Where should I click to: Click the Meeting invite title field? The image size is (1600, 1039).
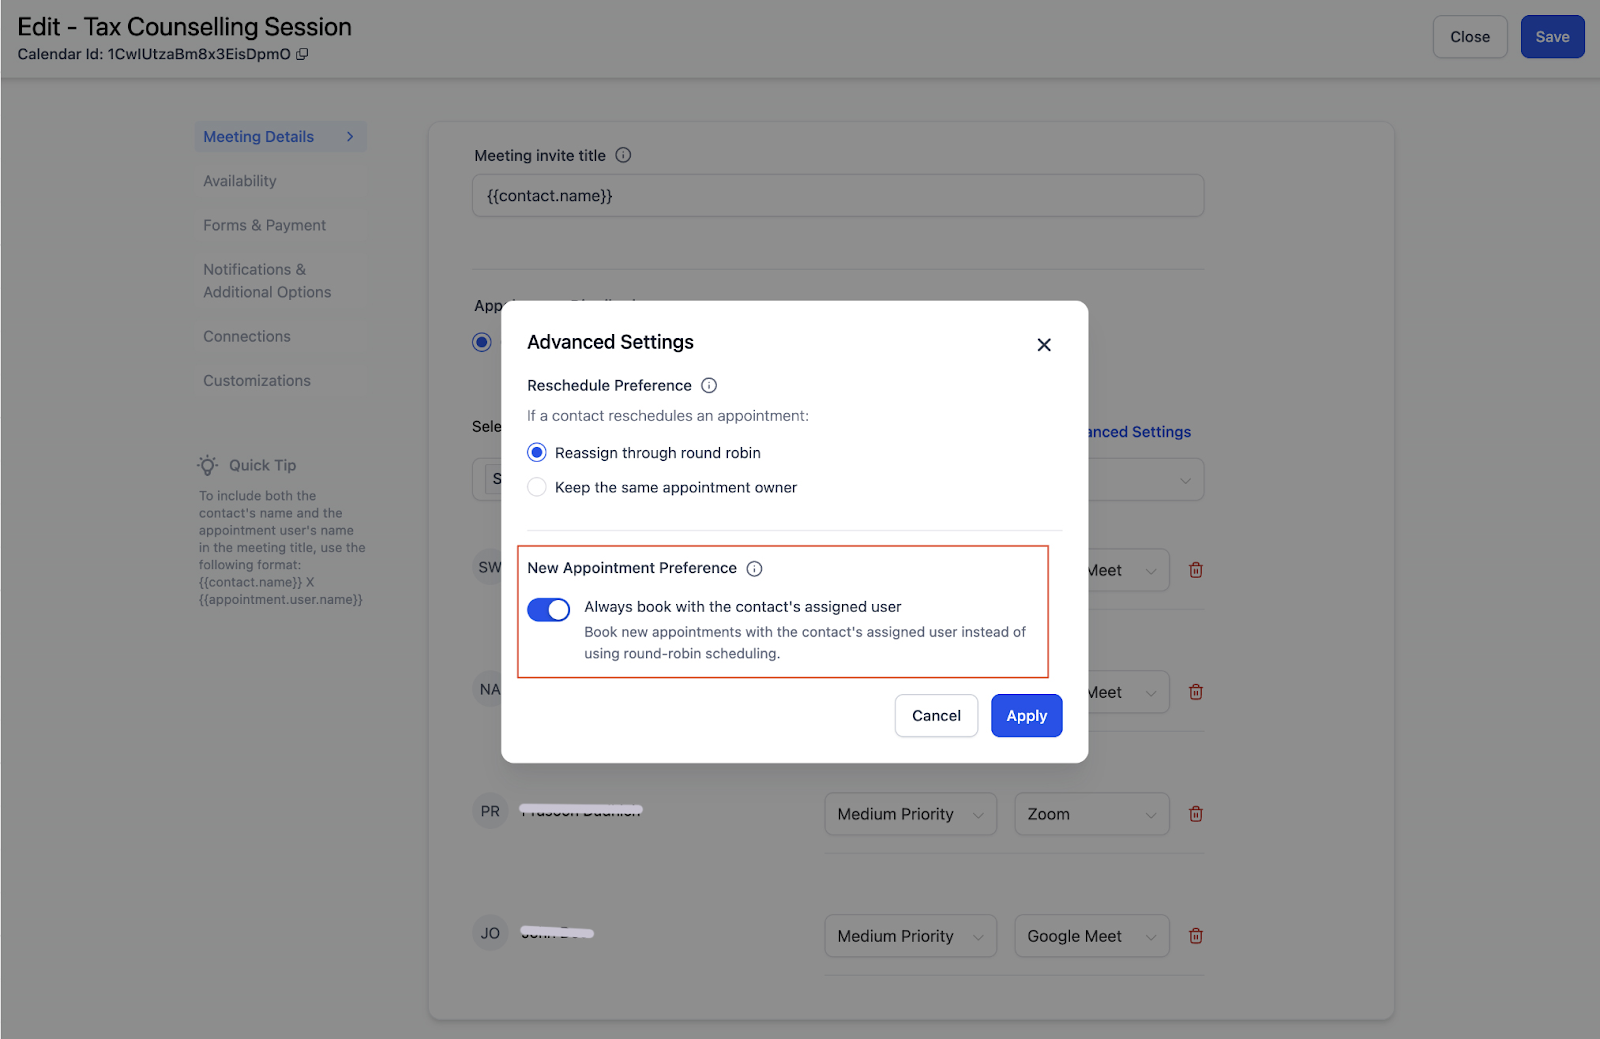click(x=838, y=196)
